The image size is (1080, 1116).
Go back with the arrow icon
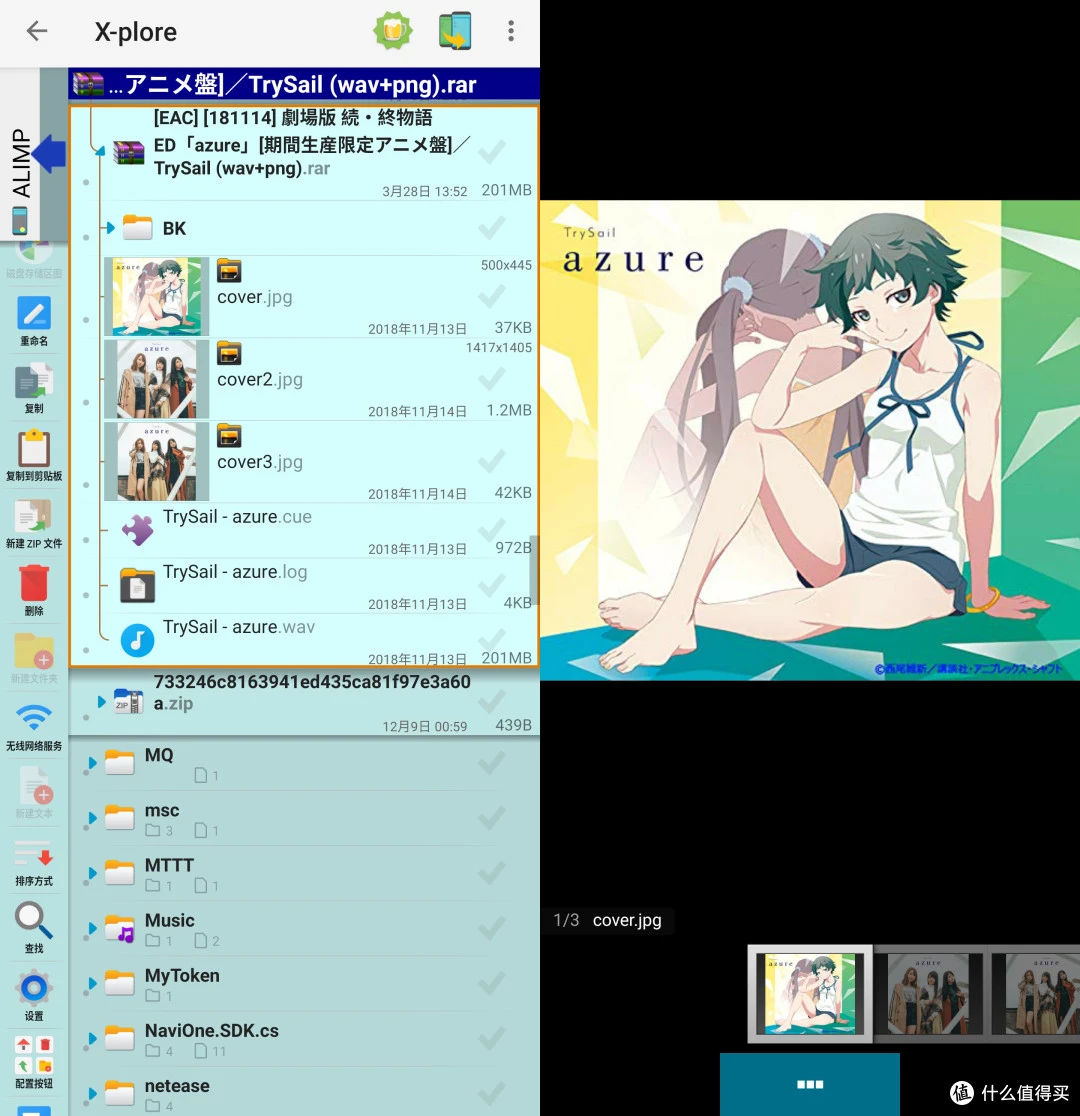36,31
